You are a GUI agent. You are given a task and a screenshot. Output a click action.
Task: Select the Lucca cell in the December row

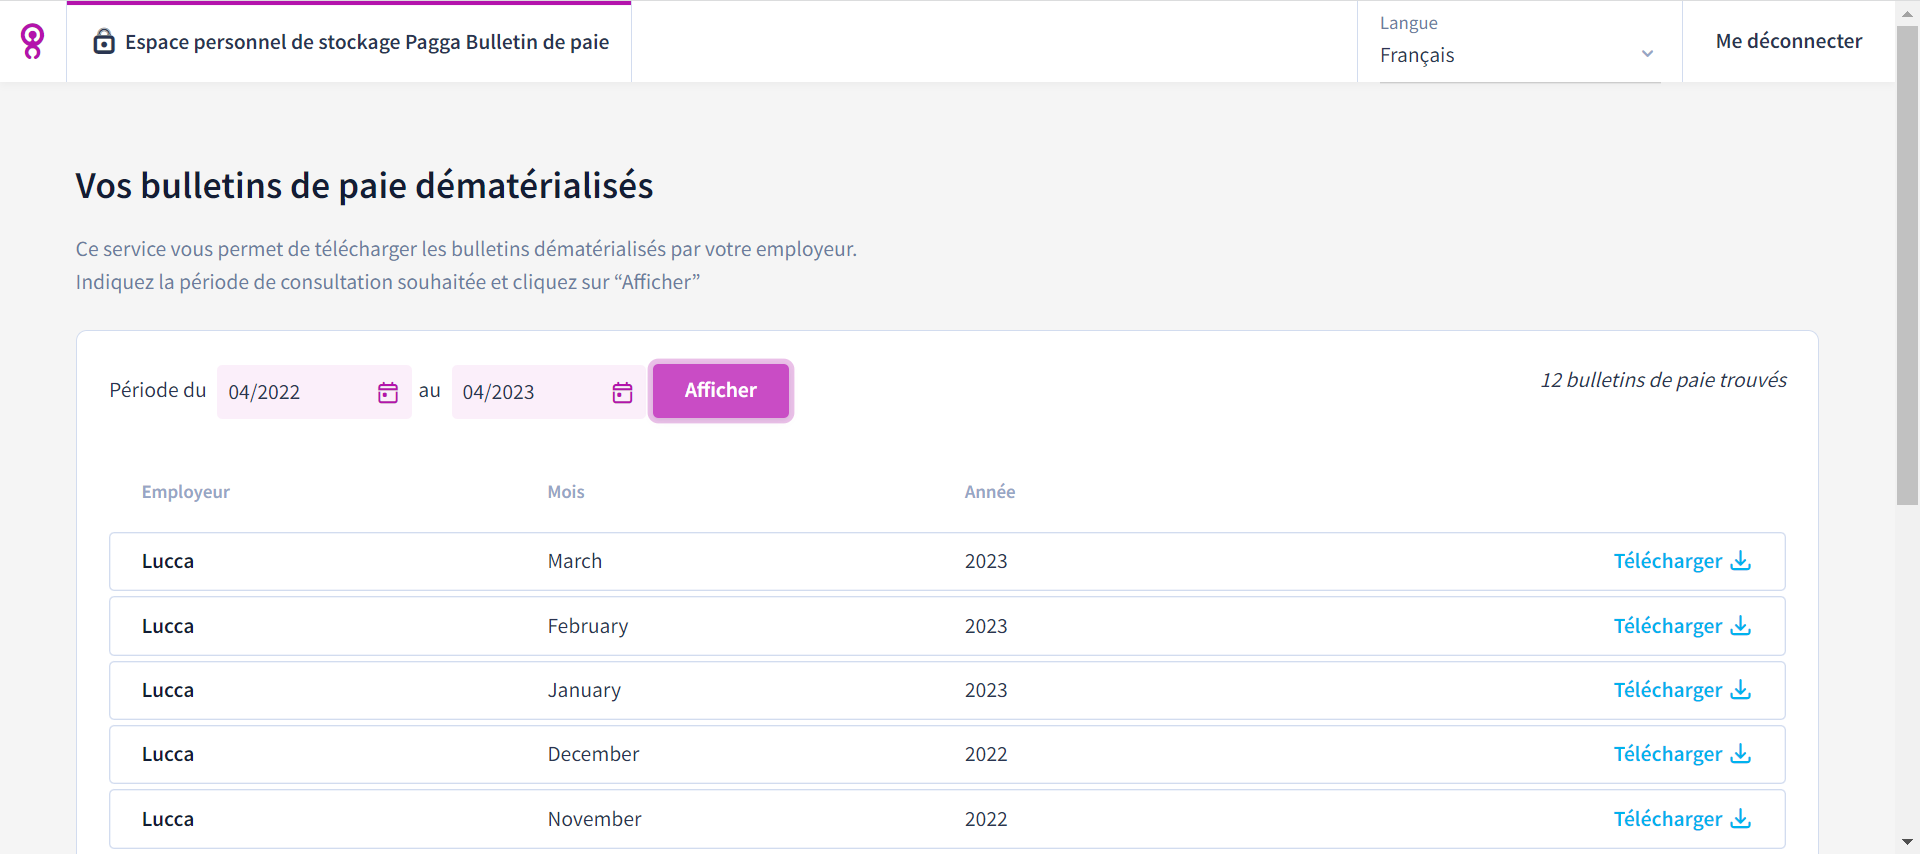[168, 754]
